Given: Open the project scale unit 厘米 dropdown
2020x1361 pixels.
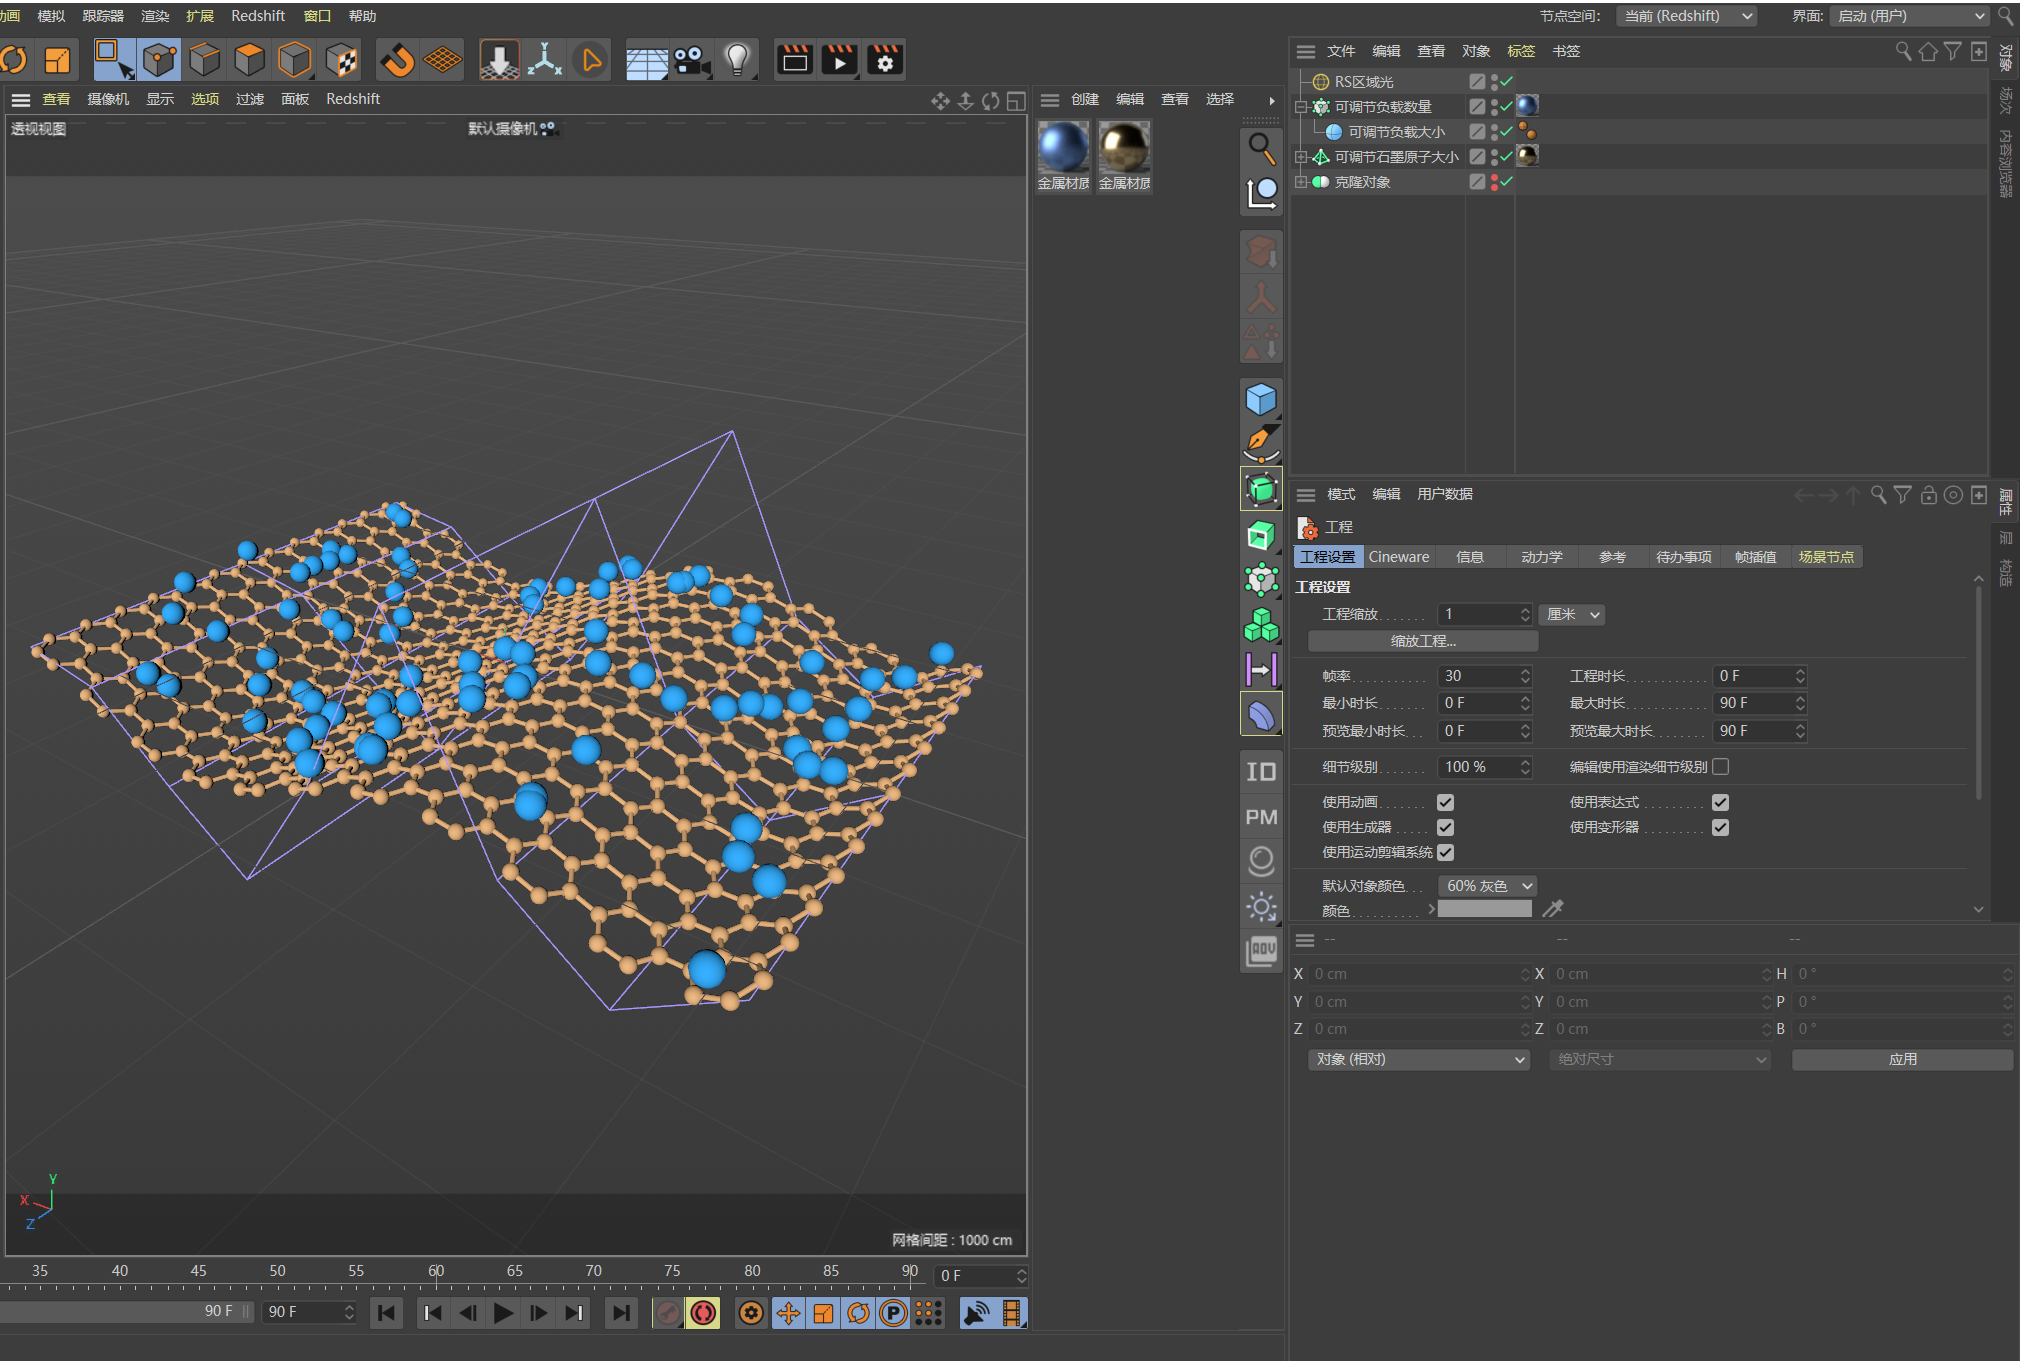Looking at the screenshot, I should point(1572,614).
